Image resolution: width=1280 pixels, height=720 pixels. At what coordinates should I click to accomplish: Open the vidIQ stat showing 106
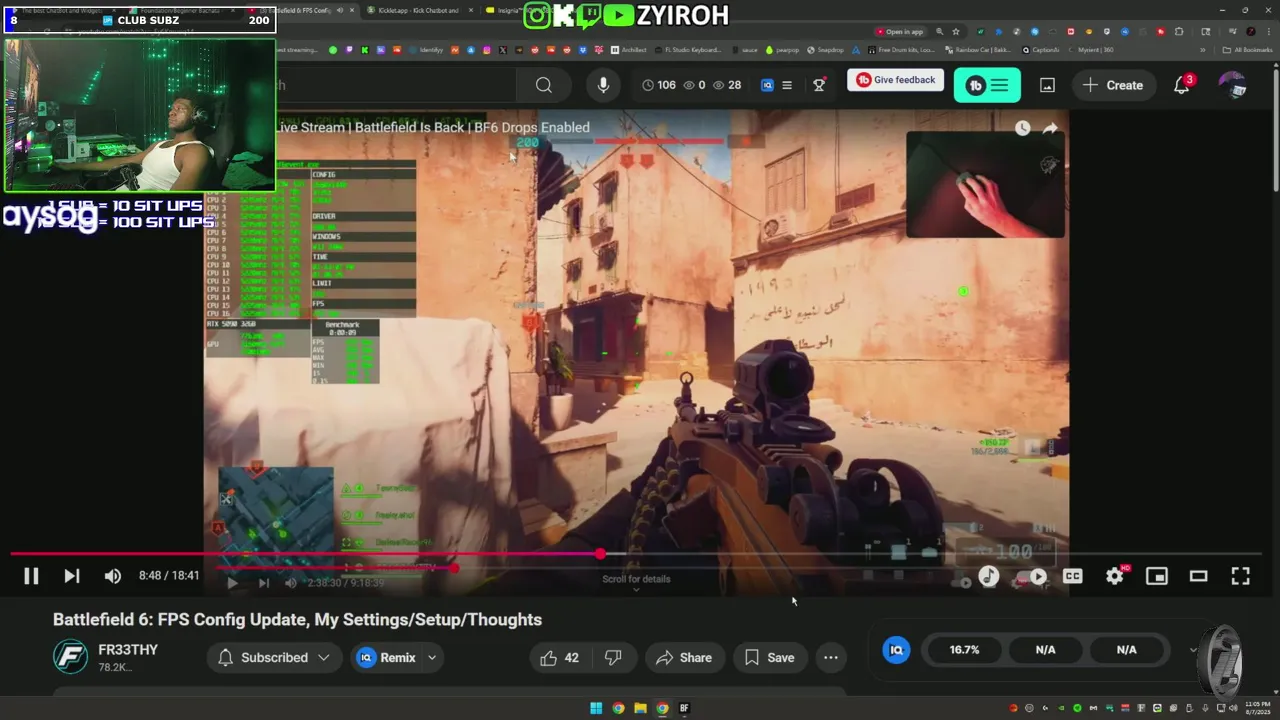(x=659, y=85)
